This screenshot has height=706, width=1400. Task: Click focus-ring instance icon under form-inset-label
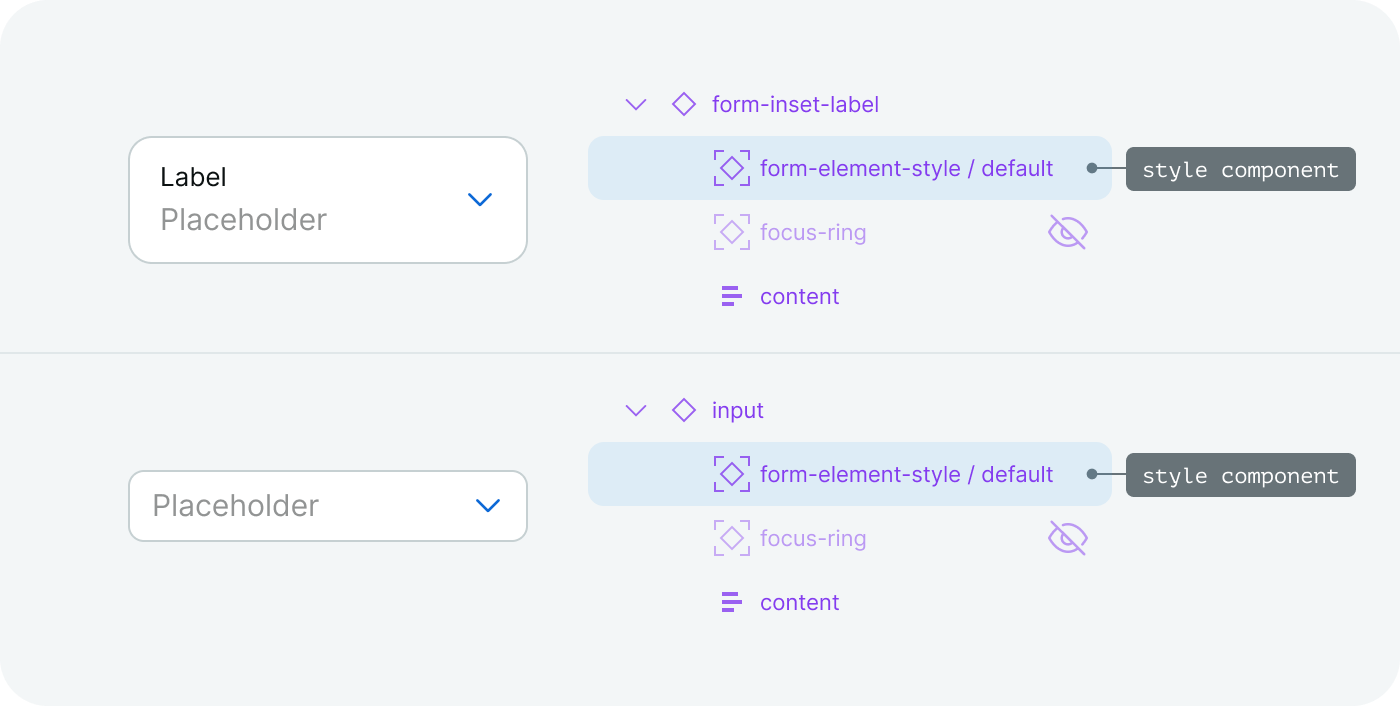(x=732, y=232)
